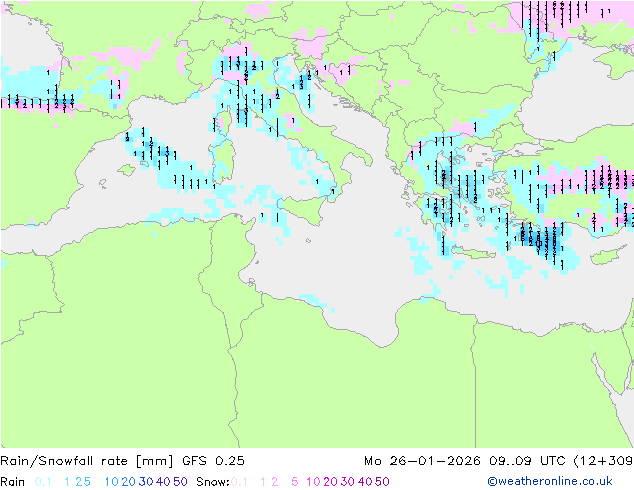634x490 pixels.
Task: Click the Rain legend value 20
Action: (x=129, y=482)
